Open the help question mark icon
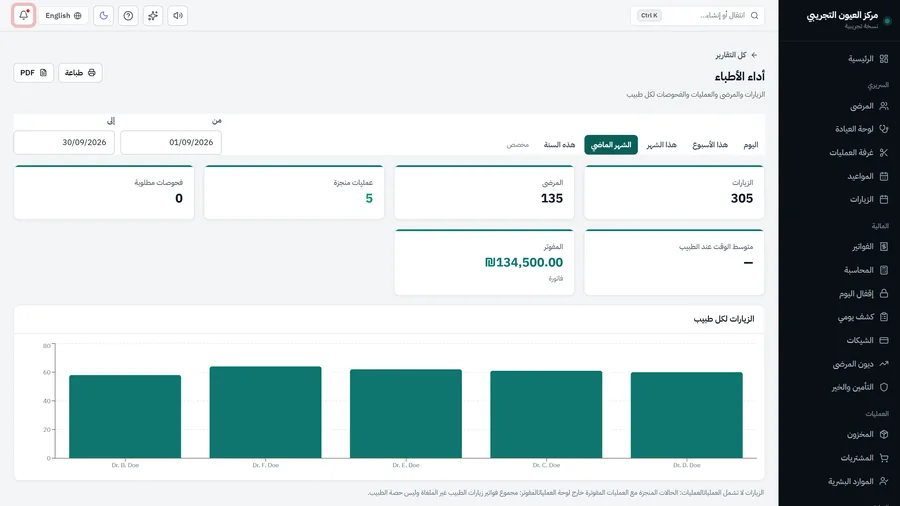Image resolution: width=900 pixels, height=506 pixels. (x=128, y=15)
